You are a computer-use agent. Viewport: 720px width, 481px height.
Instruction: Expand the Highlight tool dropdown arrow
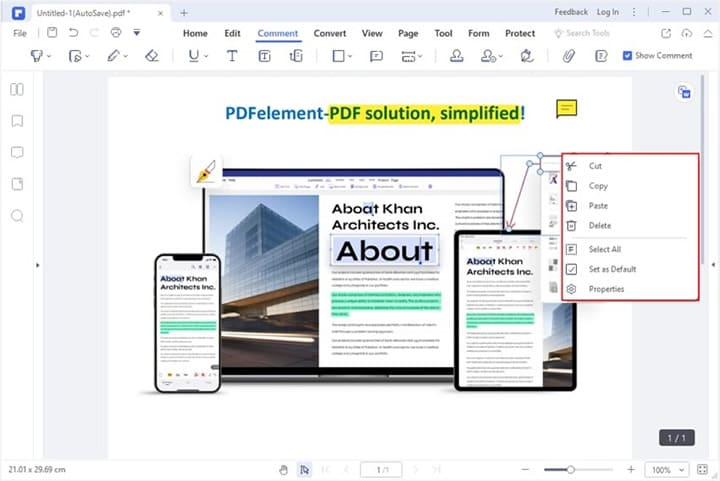pyautogui.click(x=49, y=56)
